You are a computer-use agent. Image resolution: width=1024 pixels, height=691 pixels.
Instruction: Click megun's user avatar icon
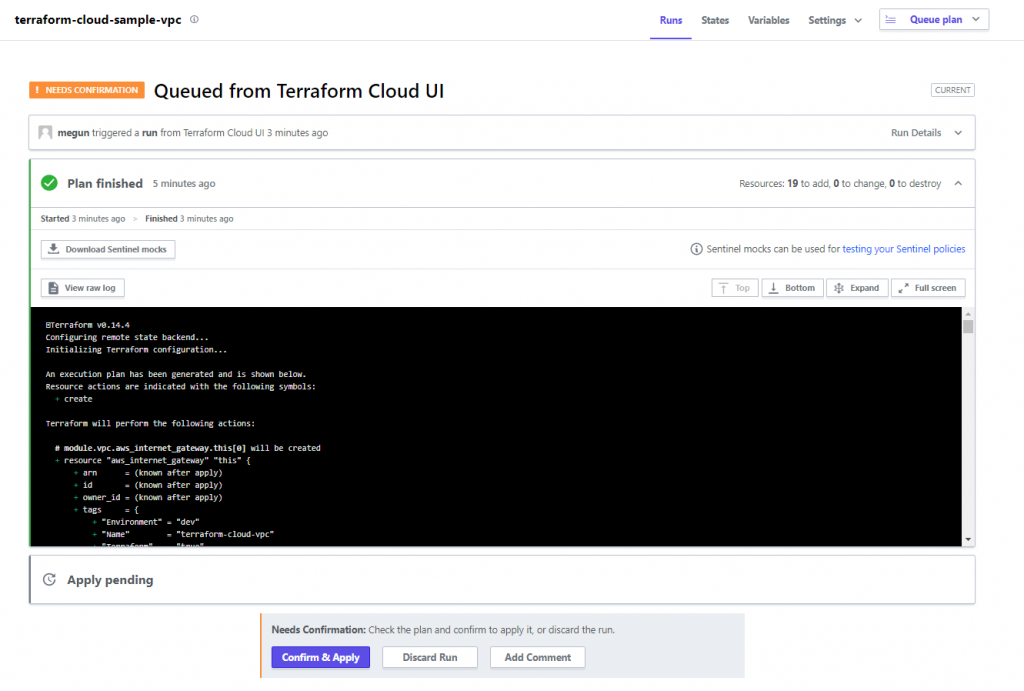pos(45,133)
